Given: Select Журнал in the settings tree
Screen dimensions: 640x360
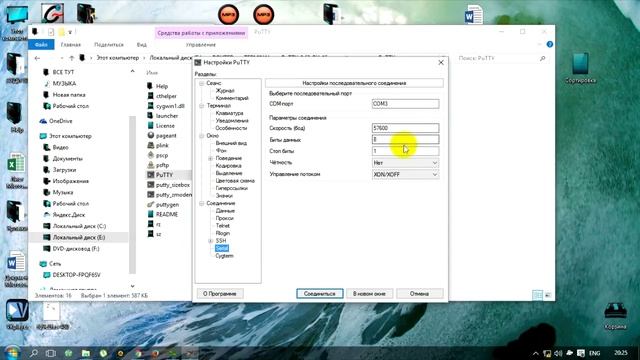Looking at the screenshot, I should pyautogui.click(x=225, y=91).
